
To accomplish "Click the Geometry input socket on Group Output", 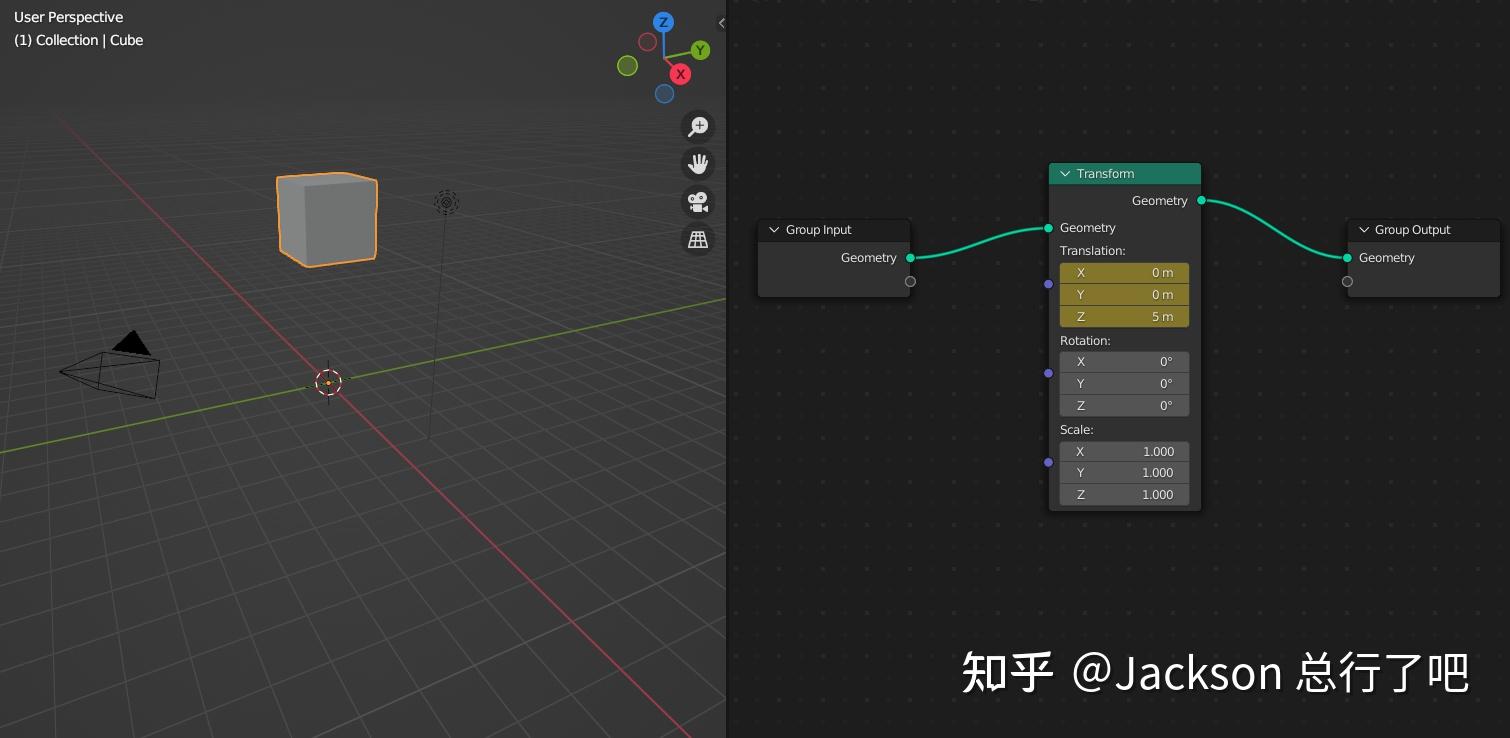I will click(1347, 257).
